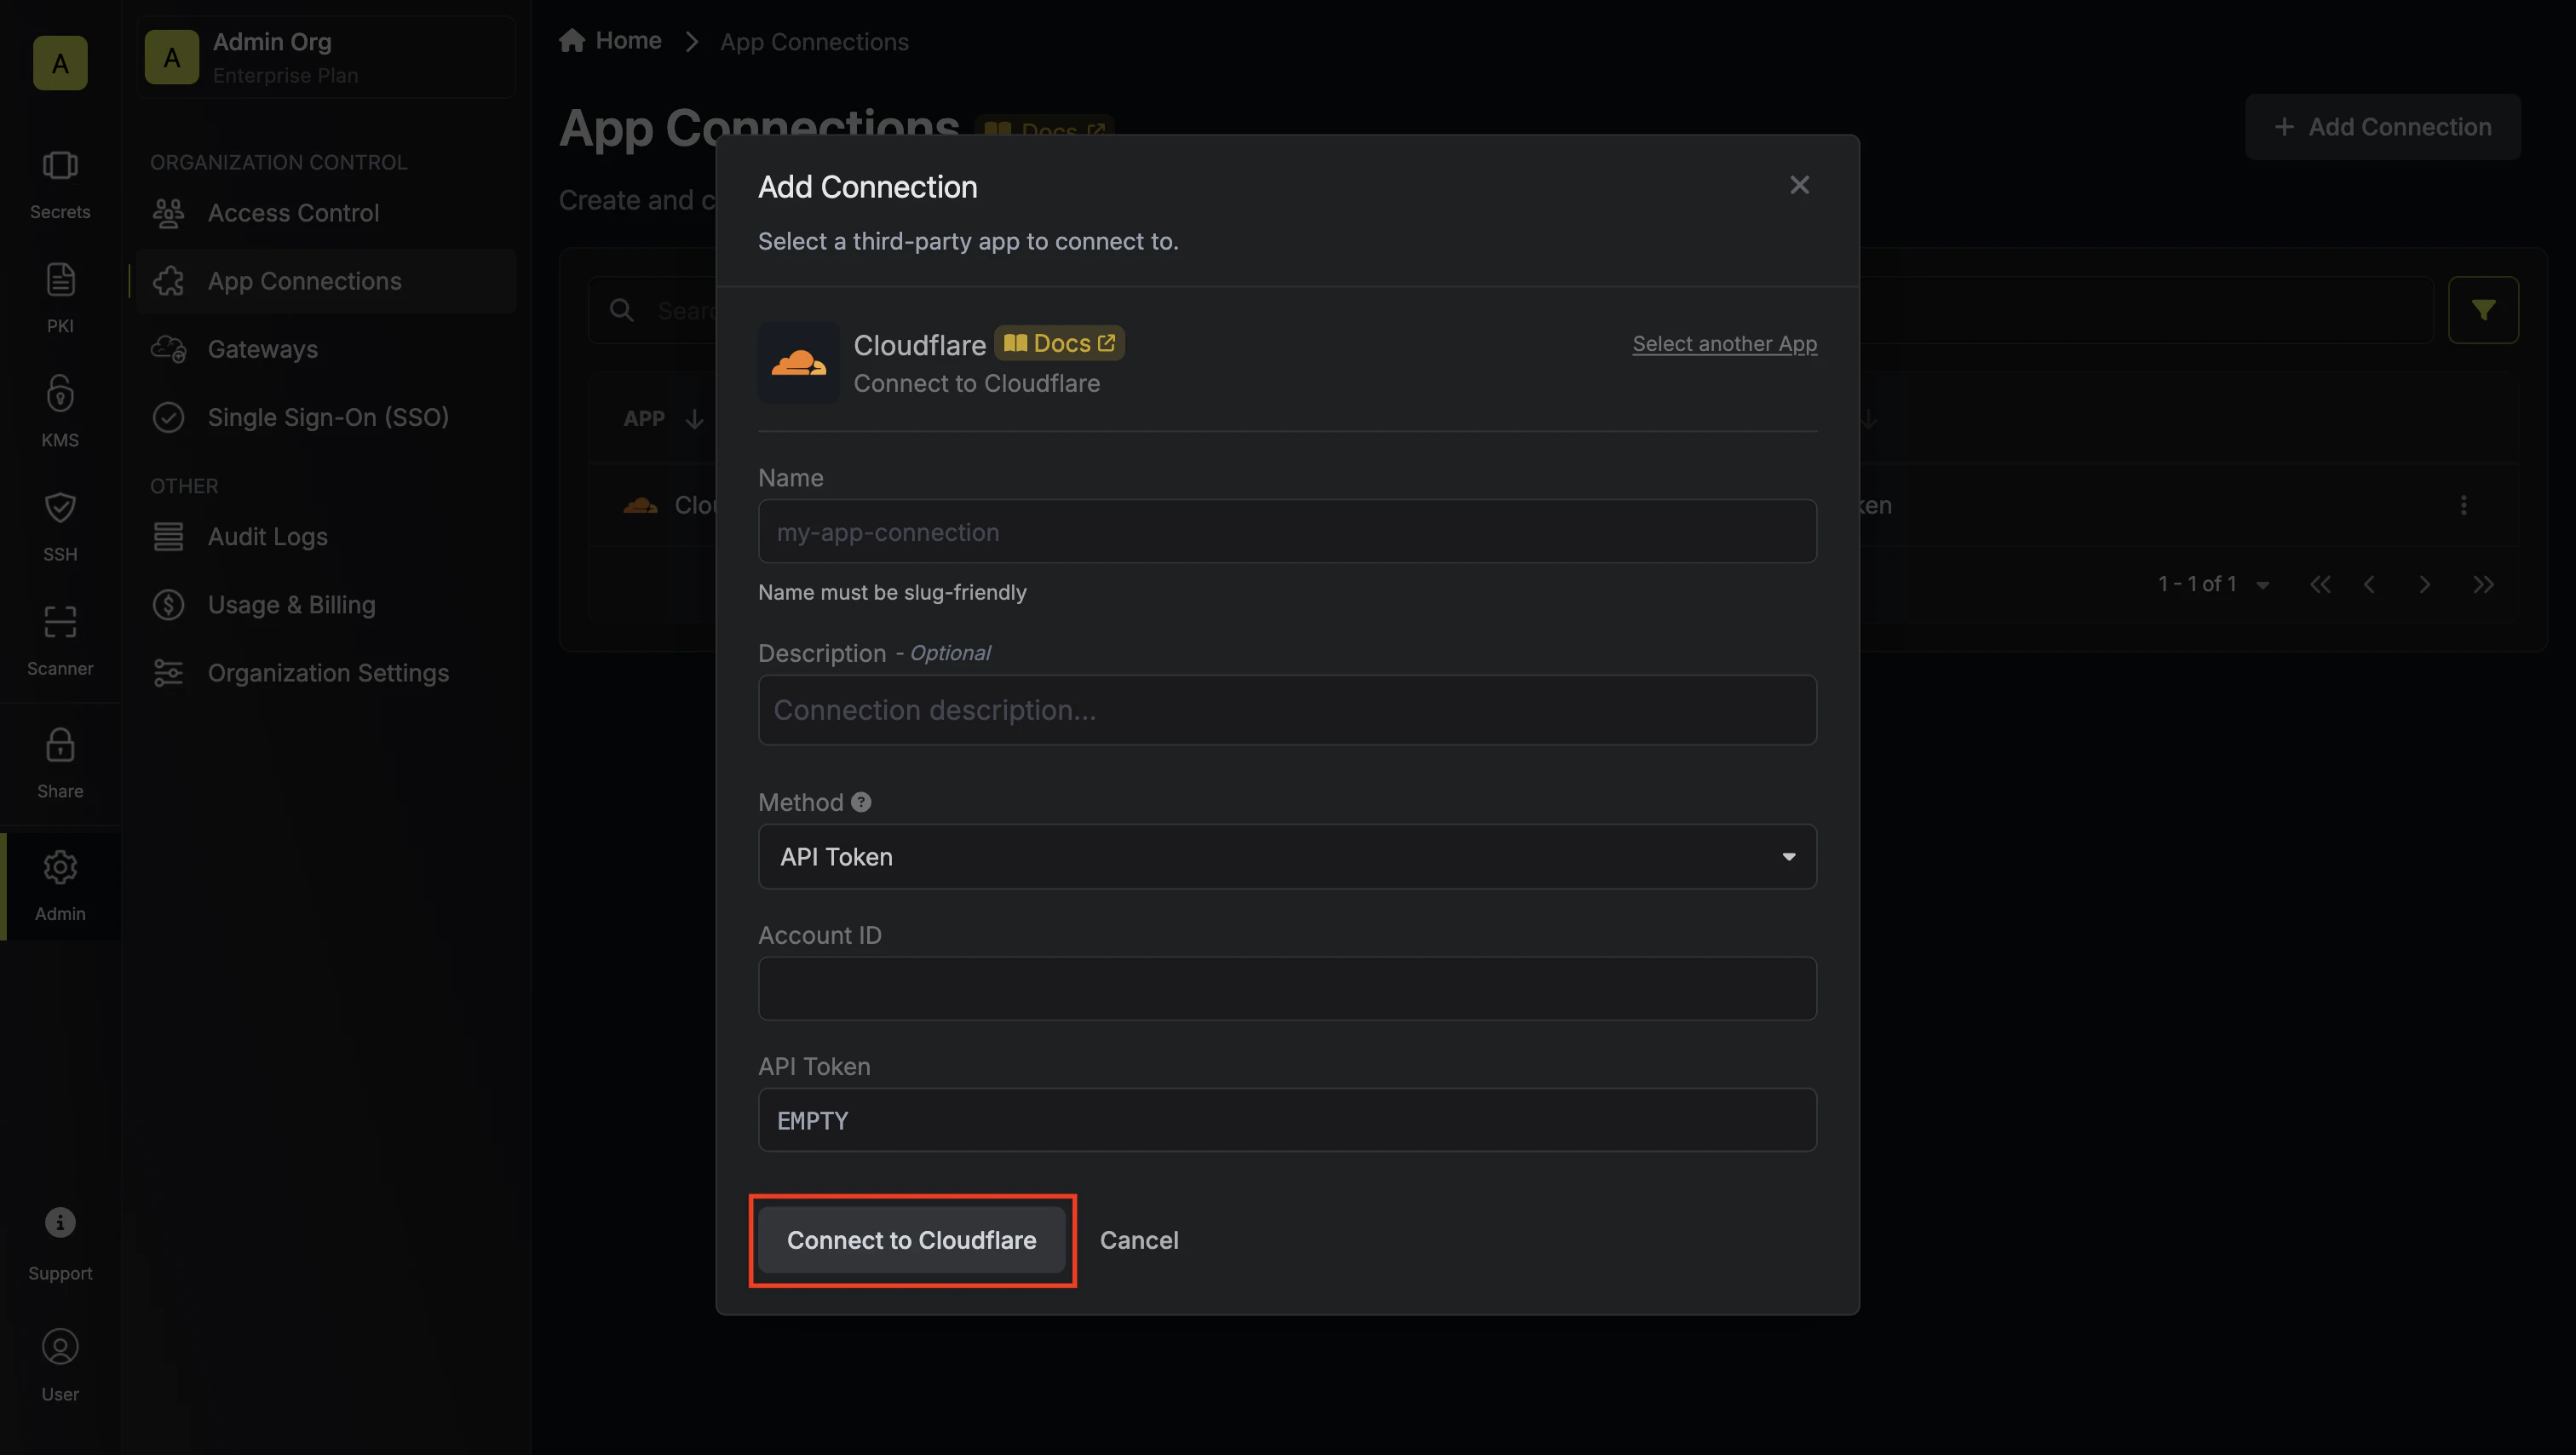Click the search magnifier icon in table

point(622,310)
